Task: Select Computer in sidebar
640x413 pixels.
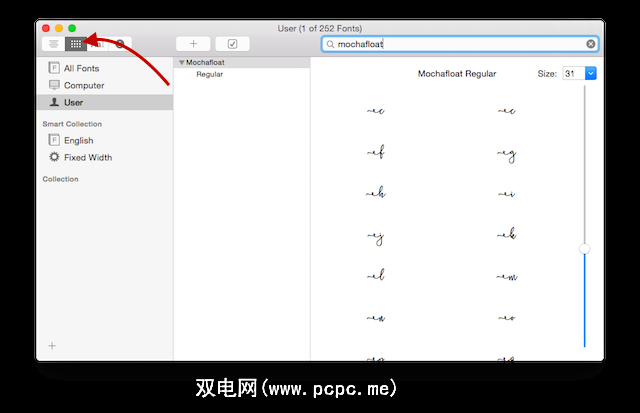Action: click(105, 85)
